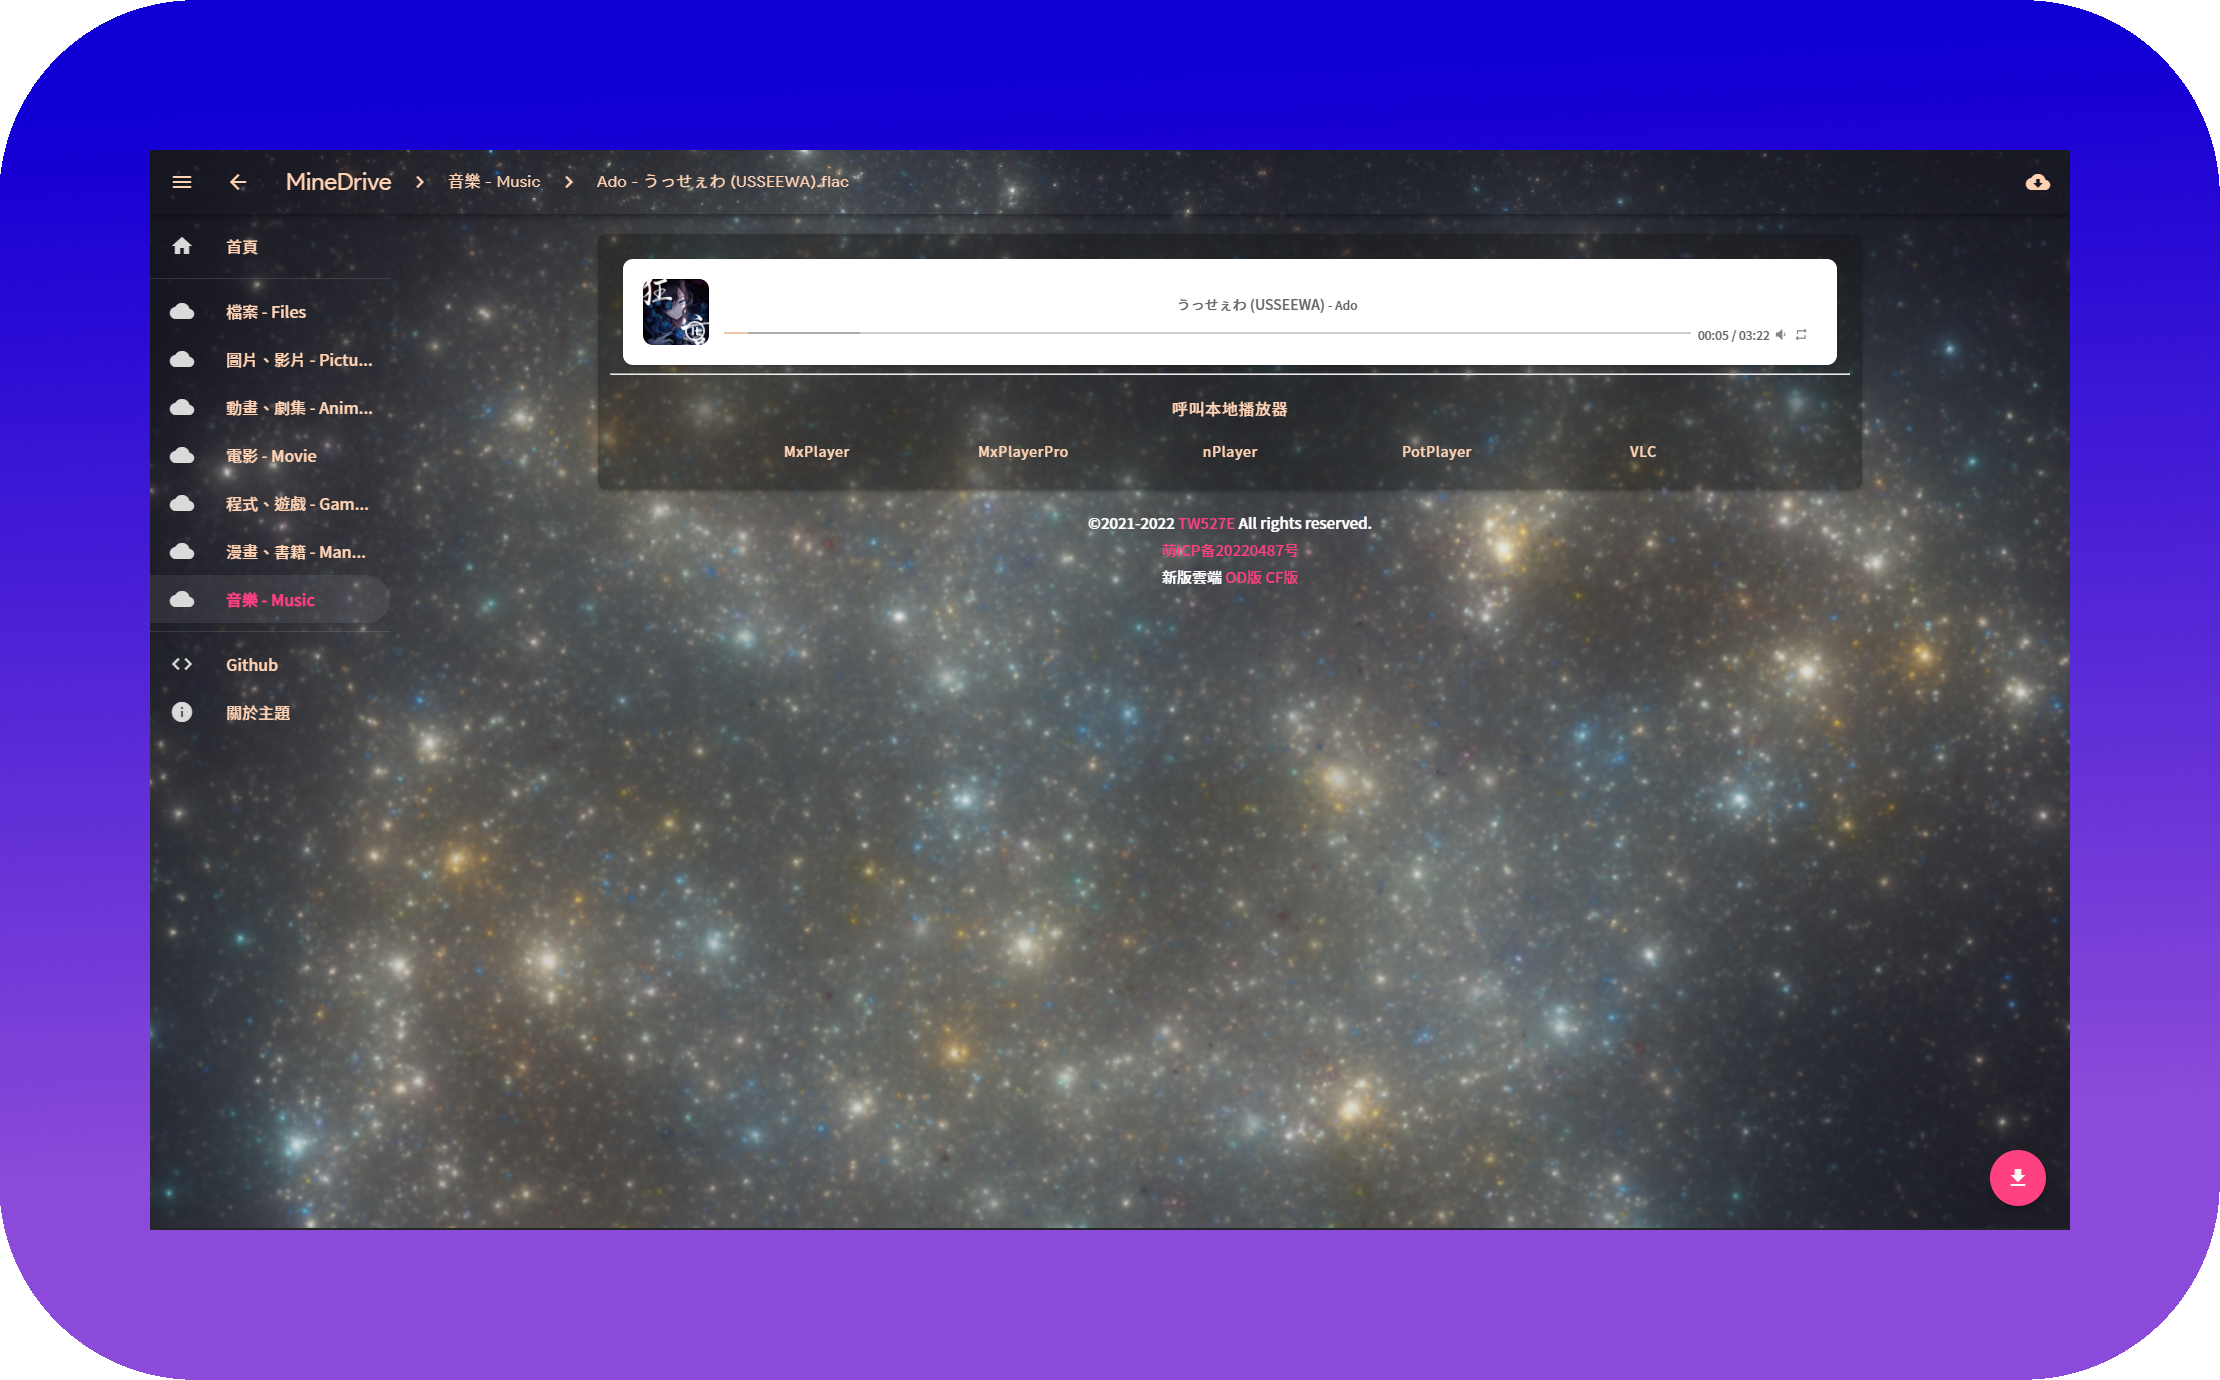The height and width of the screenshot is (1380, 2220).
Task: Click the cloud download icon top right
Action: (2037, 182)
